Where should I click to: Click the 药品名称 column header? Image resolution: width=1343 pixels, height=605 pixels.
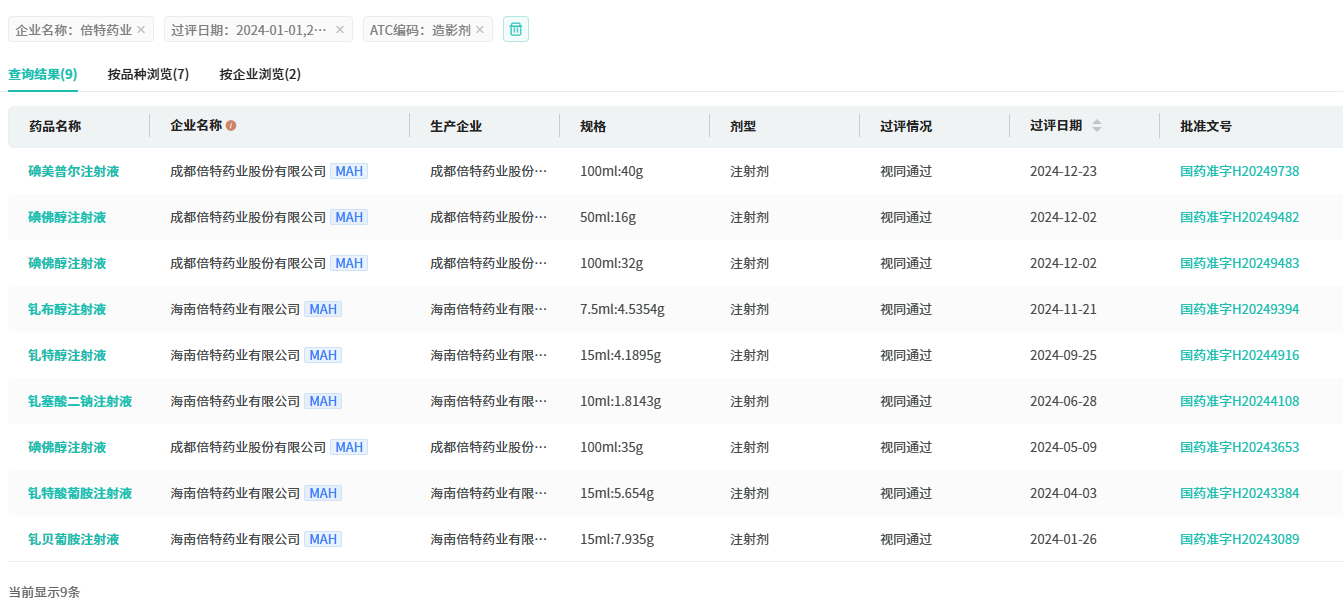[55, 126]
